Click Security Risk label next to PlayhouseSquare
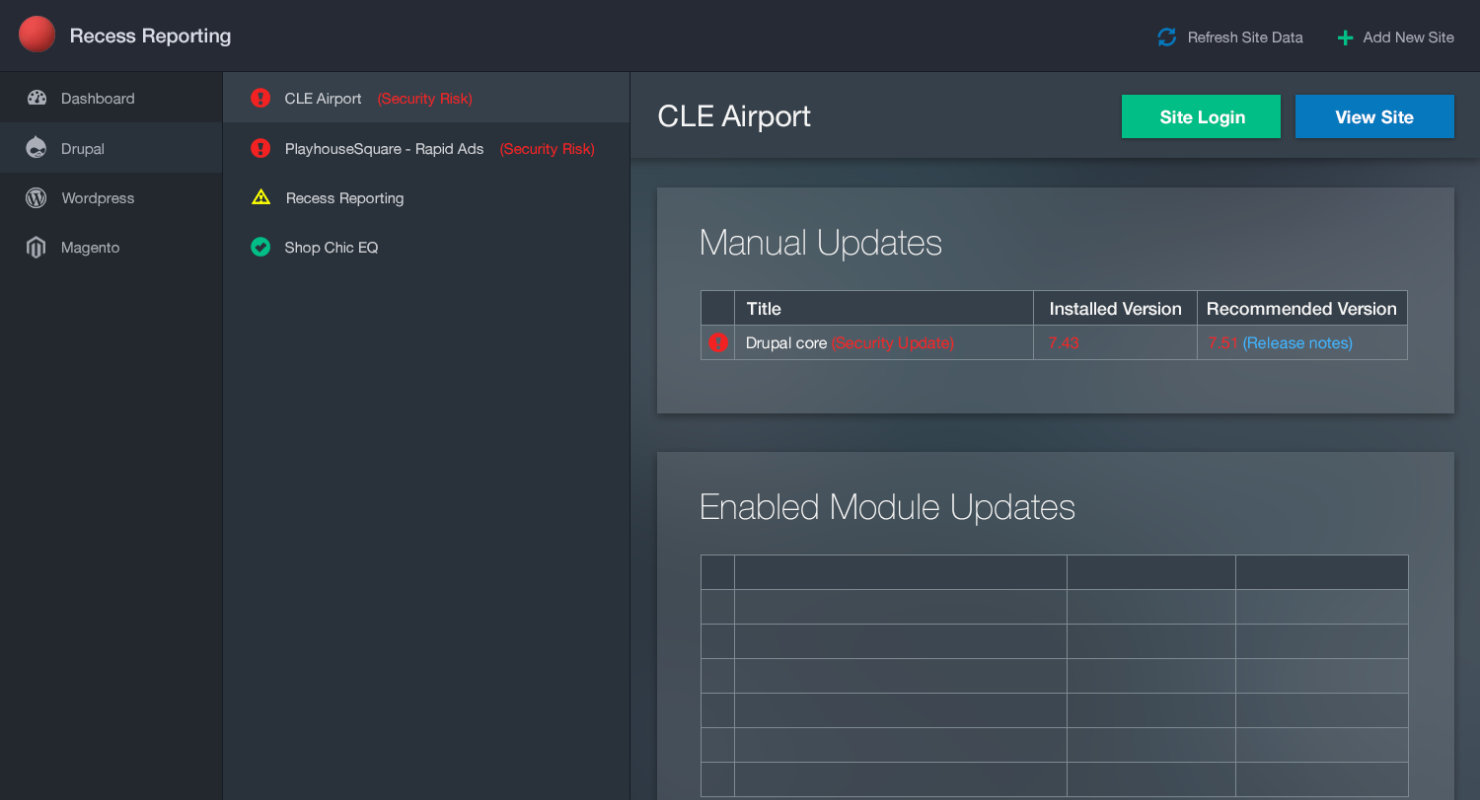Viewport: 1480px width, 800px height. pyautogui.click(x=547, y=149)
